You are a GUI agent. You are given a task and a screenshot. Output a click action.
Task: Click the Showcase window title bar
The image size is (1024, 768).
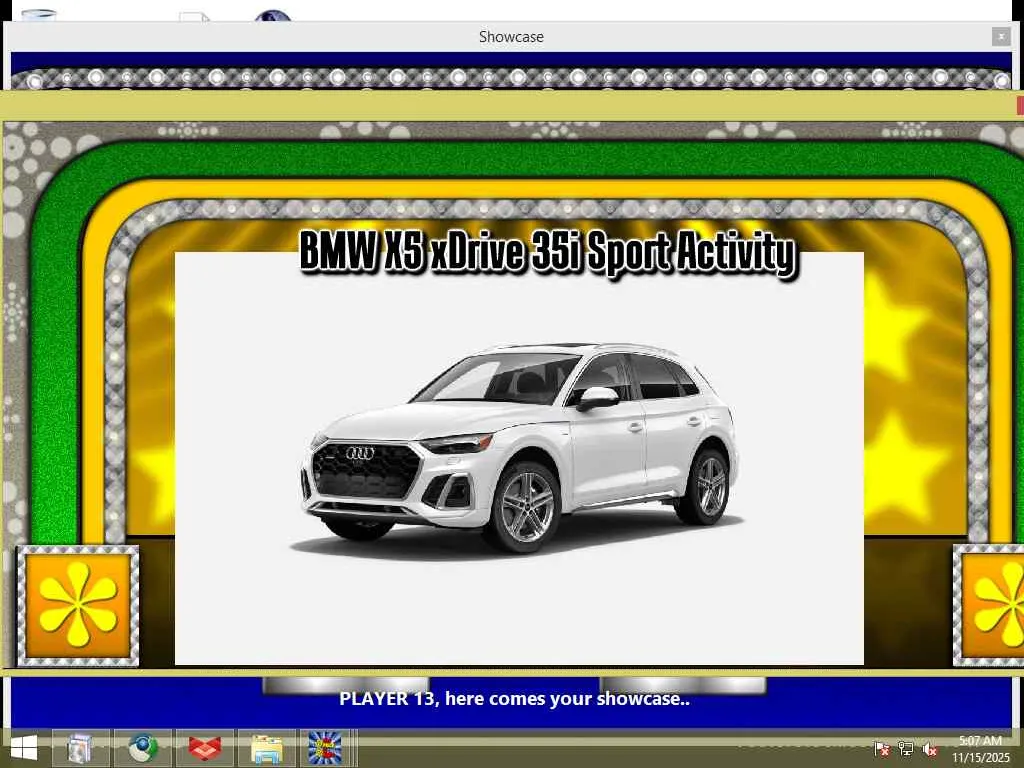511,37
